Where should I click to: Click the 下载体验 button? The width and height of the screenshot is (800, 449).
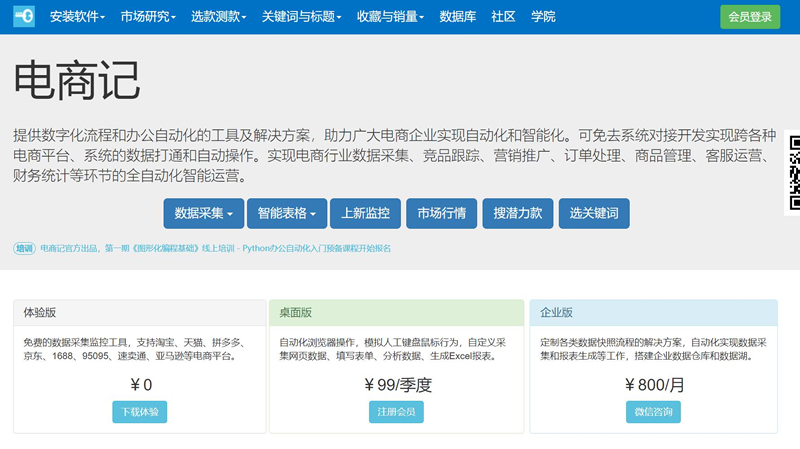pyautogui.click(x=140, y=412)
